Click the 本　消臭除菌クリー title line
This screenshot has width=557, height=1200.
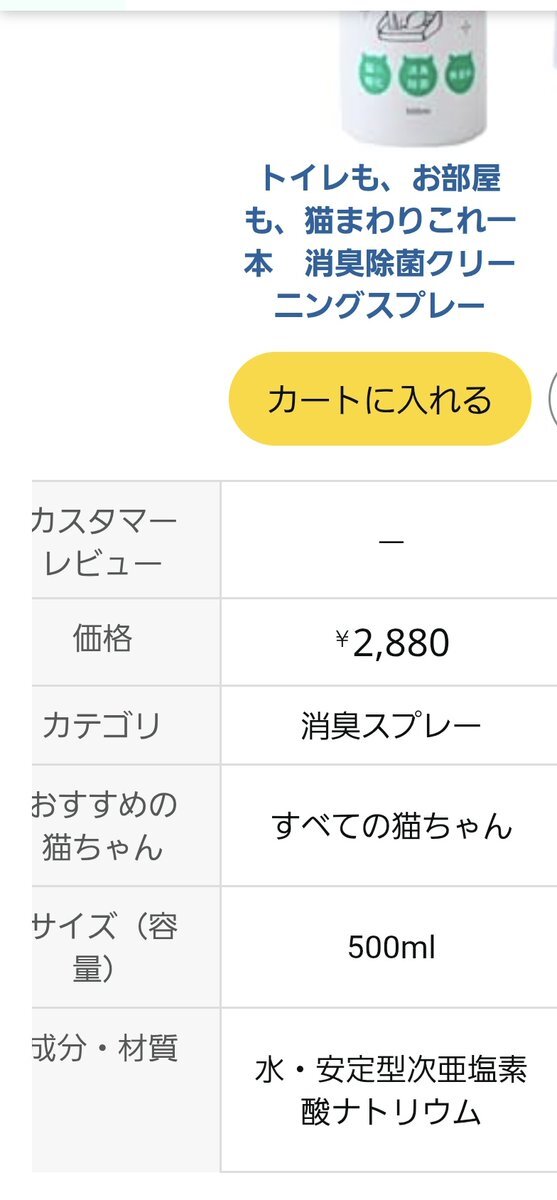point(380,263)
